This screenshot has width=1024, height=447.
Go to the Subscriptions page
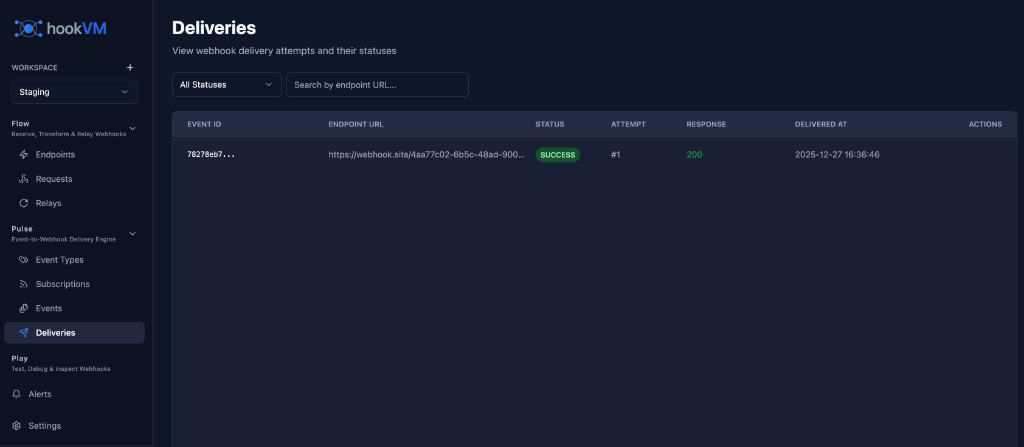pos(62,284)
